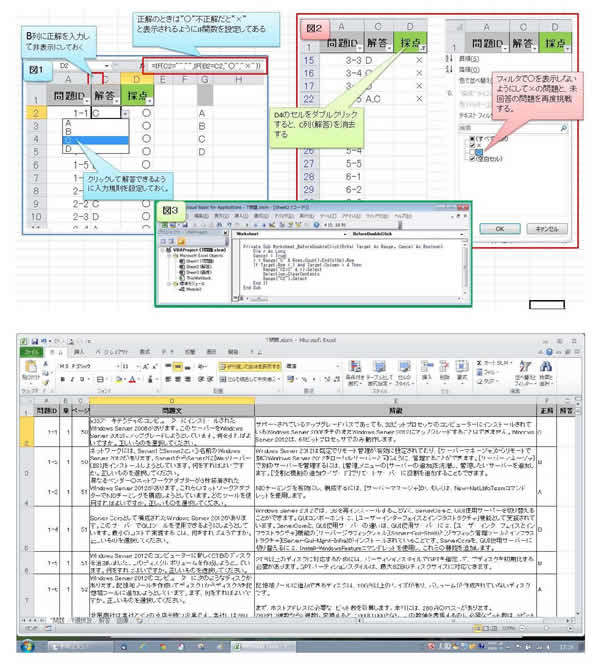The image size is (600, 664).
Task: Open the font size dropdown
Action: [138, 366]
